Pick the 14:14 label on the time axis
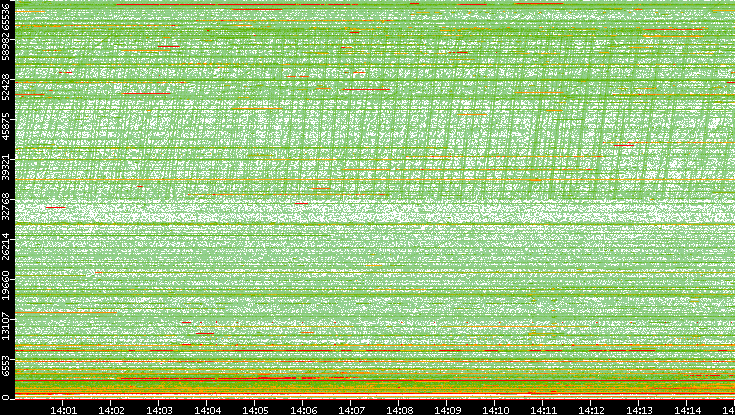The image size is (735, 415). click(687, 410)
